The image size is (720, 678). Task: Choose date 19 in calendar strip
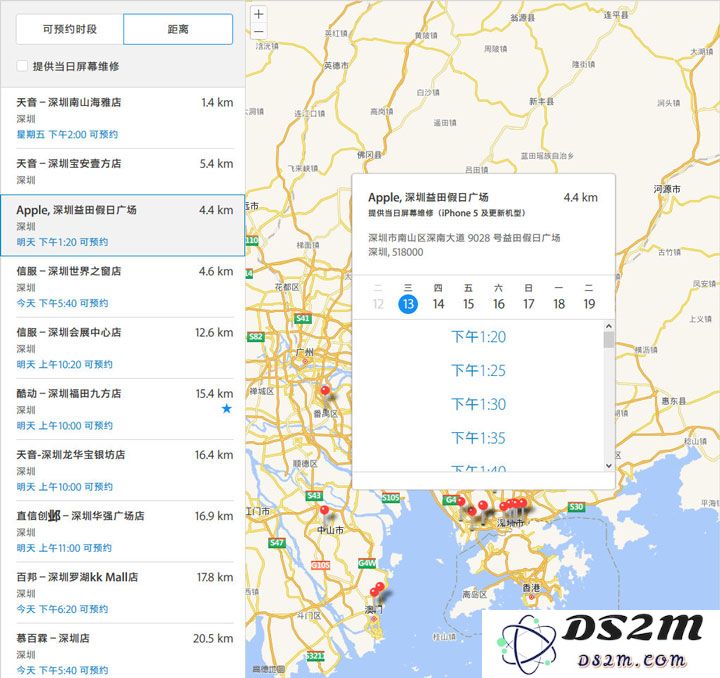tap(589, 304)
